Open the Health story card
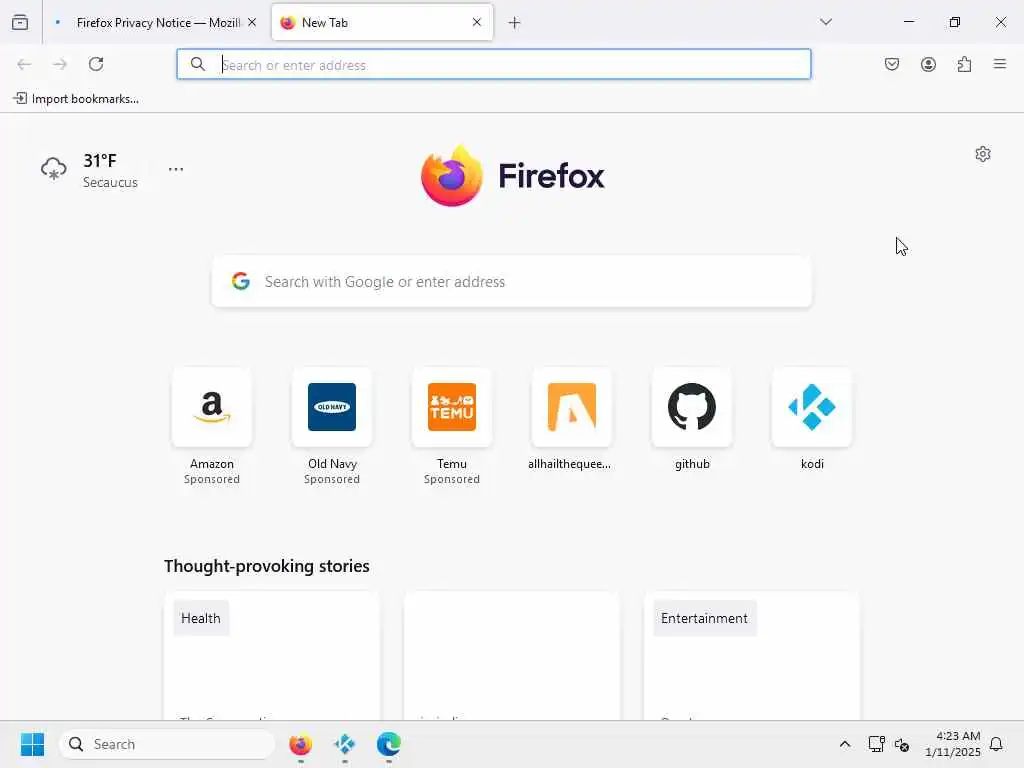1024x768 pixels. [x=272, y=656]
